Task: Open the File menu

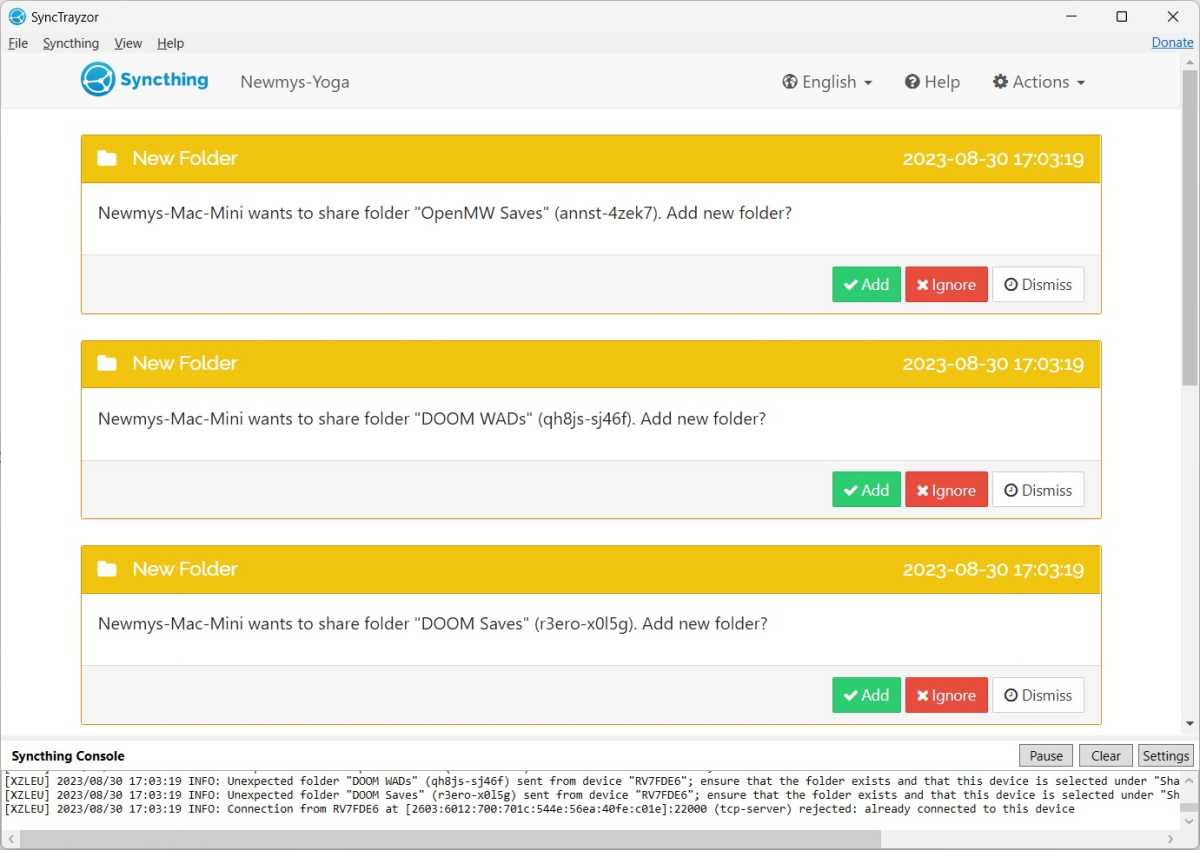Action: pos(18,43)
